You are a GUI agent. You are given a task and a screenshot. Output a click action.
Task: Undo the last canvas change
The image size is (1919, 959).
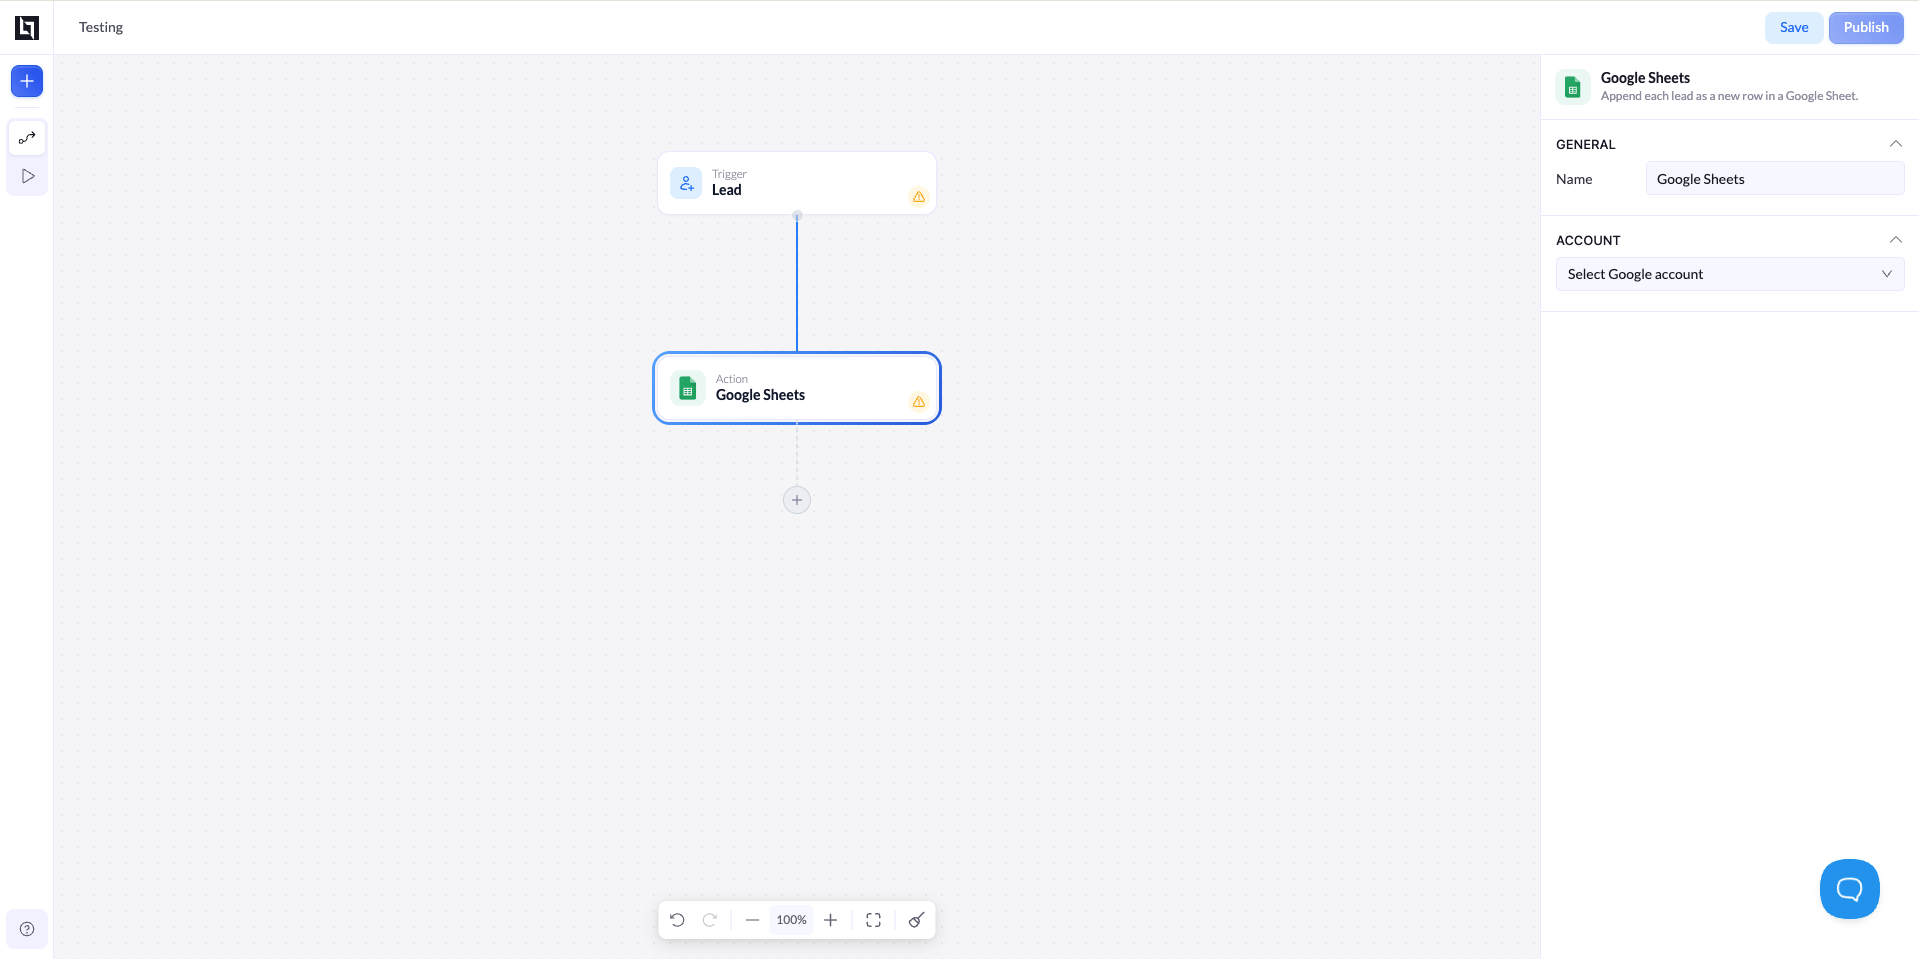pyautogui.click(x=677, y=920)
